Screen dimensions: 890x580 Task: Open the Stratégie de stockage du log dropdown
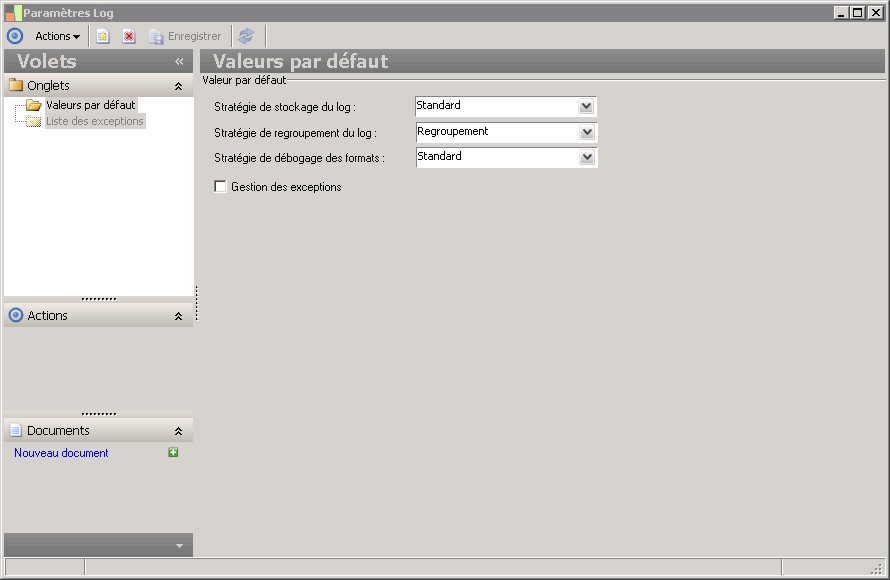(586, 106)
